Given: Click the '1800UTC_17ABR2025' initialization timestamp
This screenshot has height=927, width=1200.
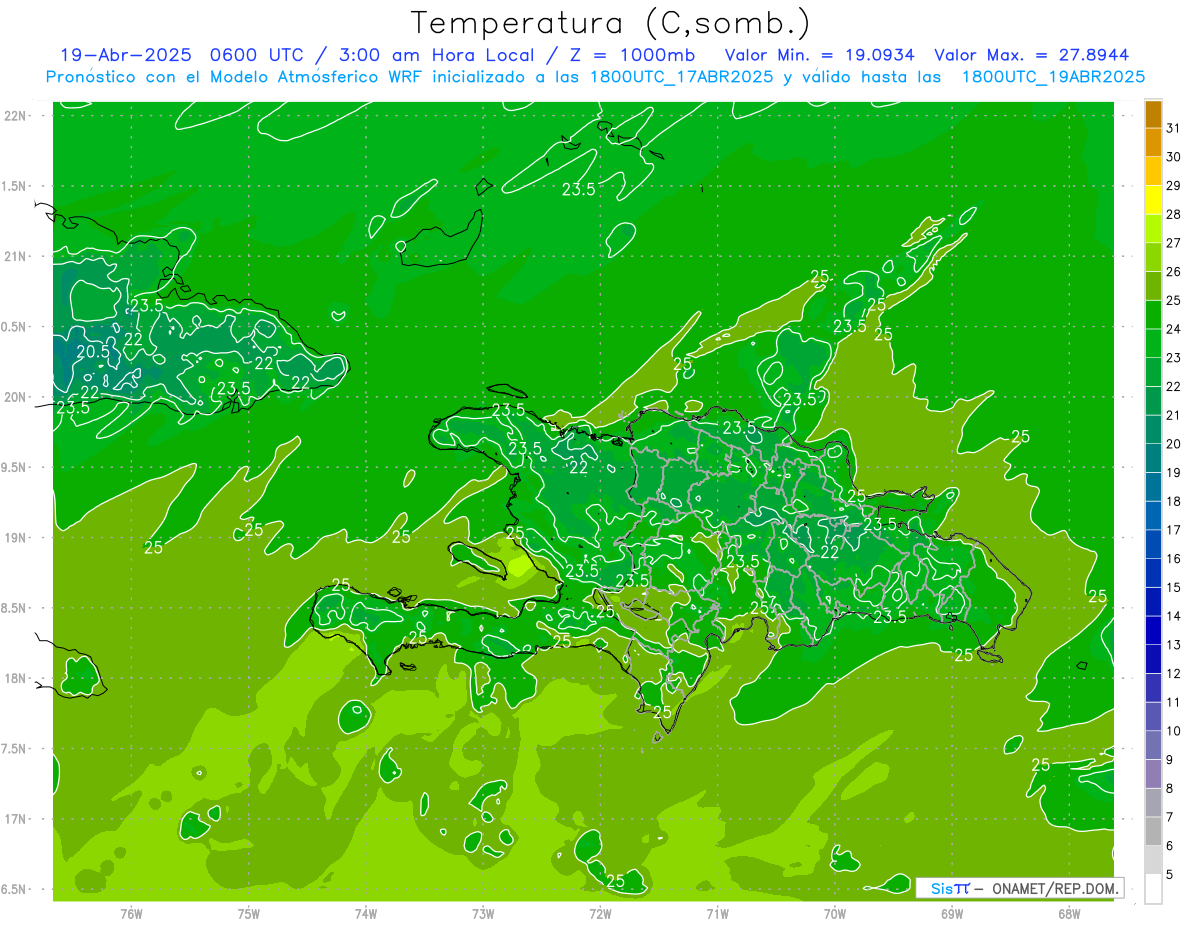Looking at the screenshot, I should (x=680, y=77).
